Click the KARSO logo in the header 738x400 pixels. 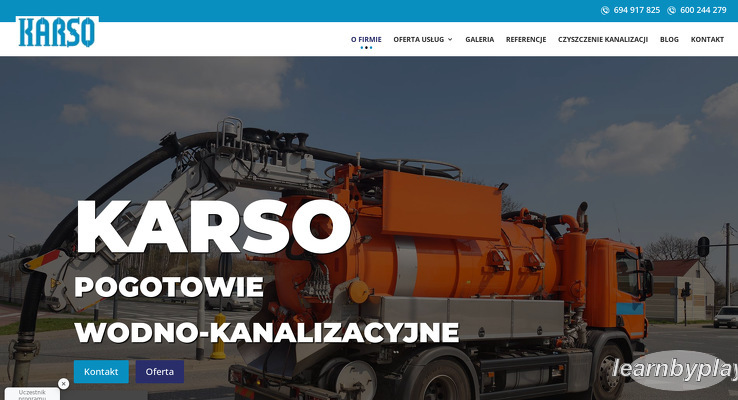[57, 33]
